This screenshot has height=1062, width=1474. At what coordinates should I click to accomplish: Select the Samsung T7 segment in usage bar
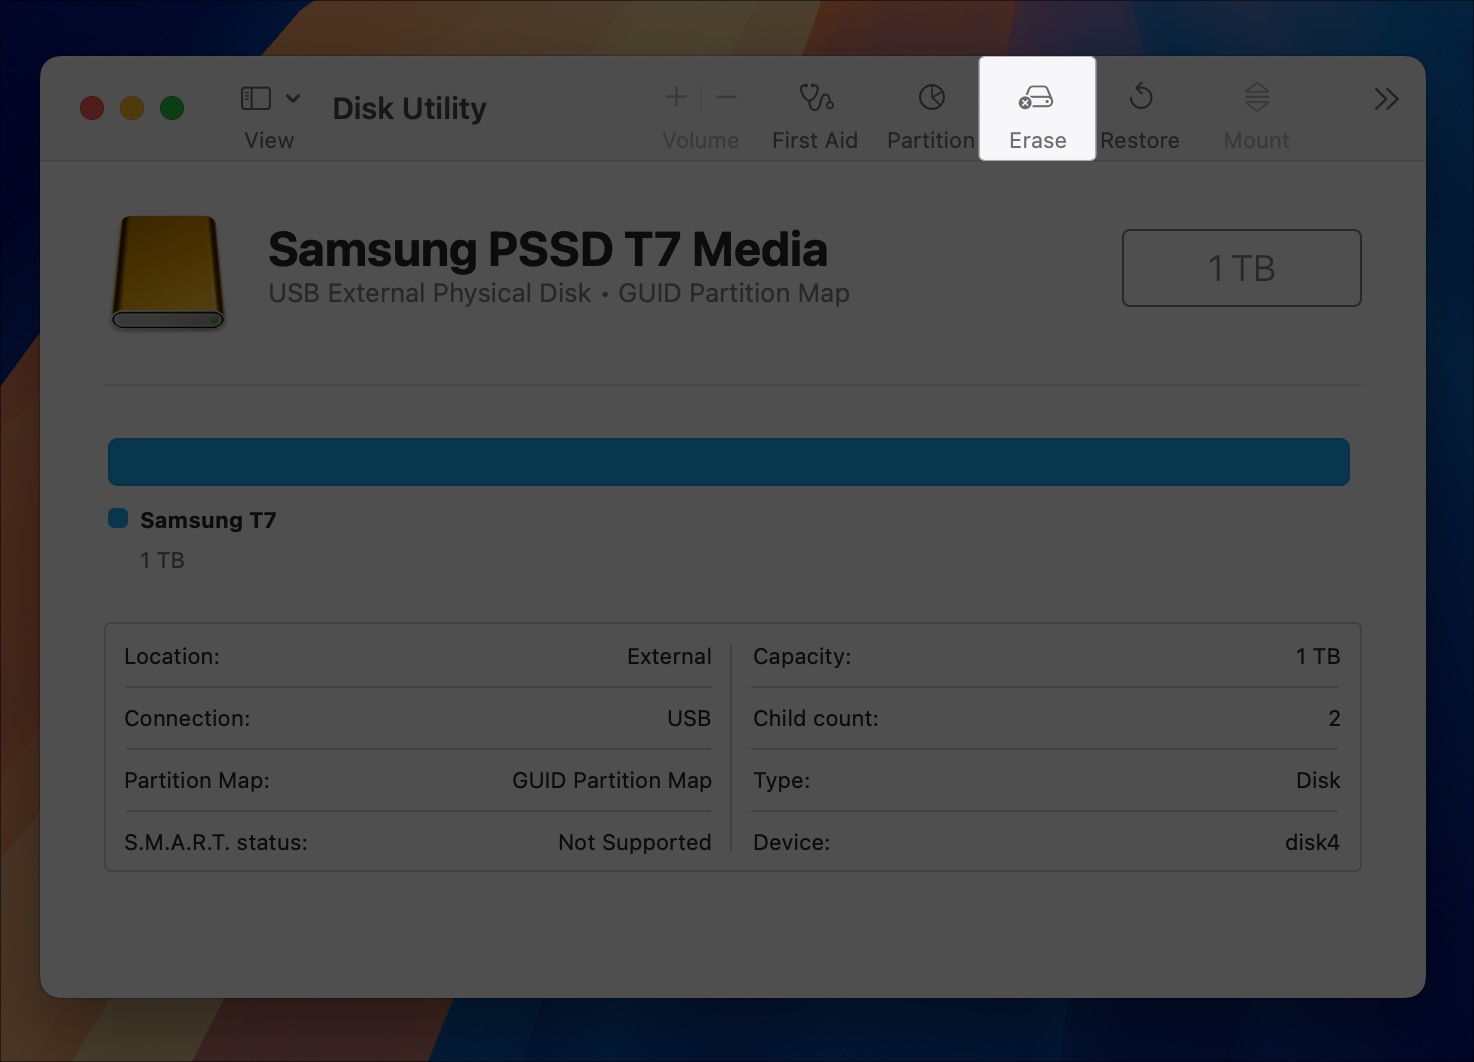click(x=729, y=461)
